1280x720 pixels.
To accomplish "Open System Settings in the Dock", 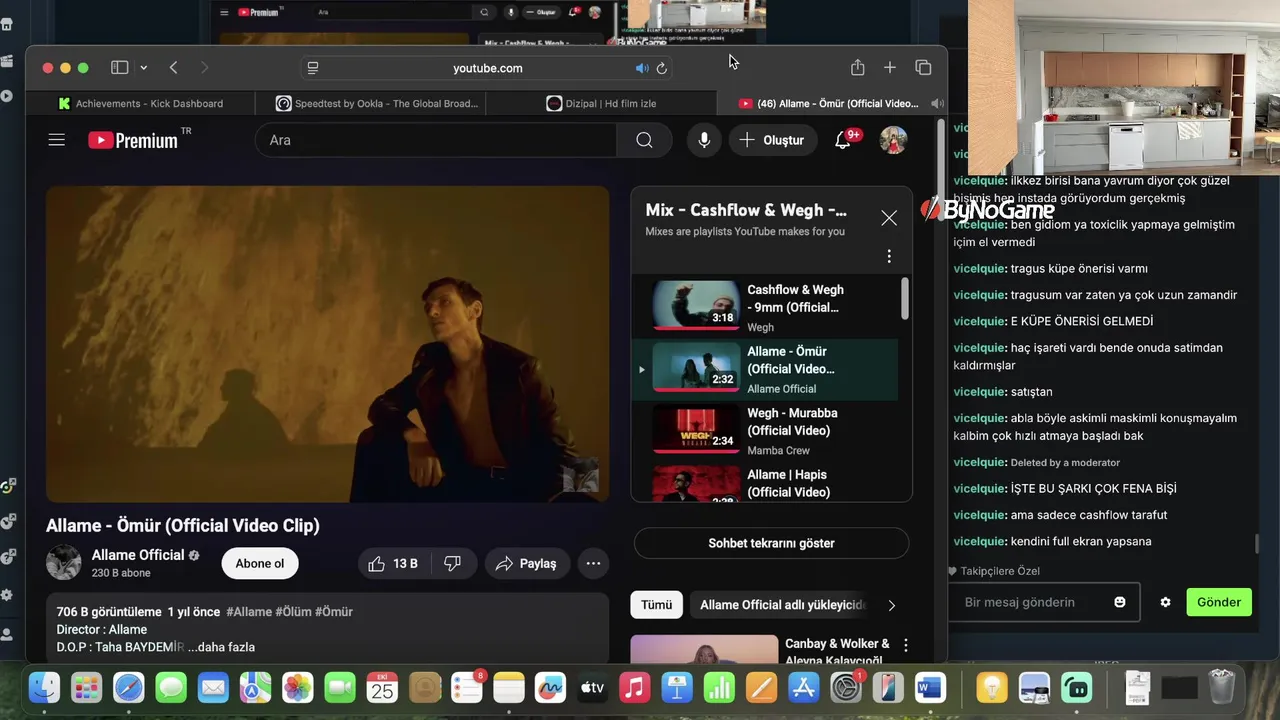I will tap(846, 687).
